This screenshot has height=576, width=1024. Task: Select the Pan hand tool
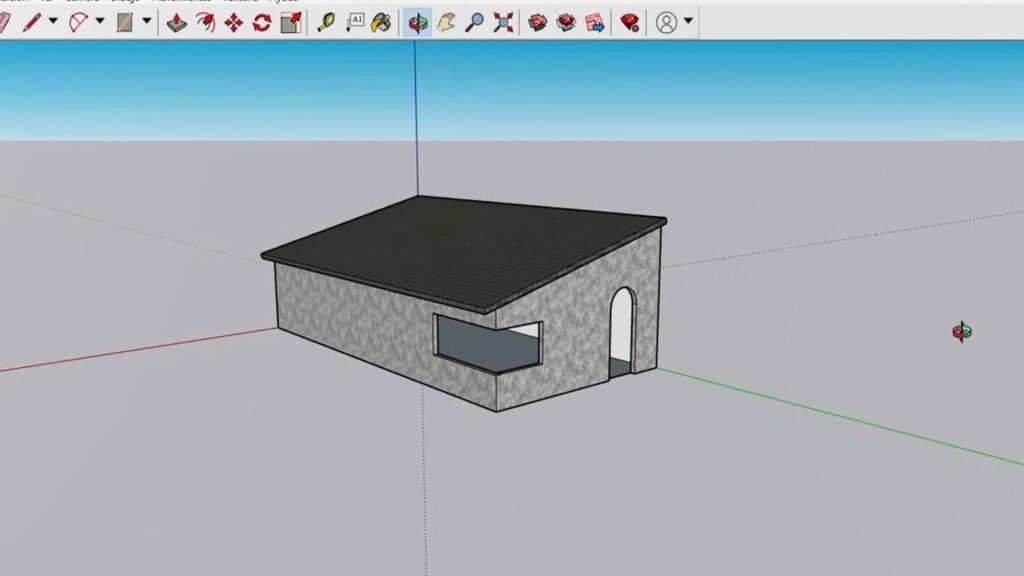pyautogui.click(x=446, y=23)
